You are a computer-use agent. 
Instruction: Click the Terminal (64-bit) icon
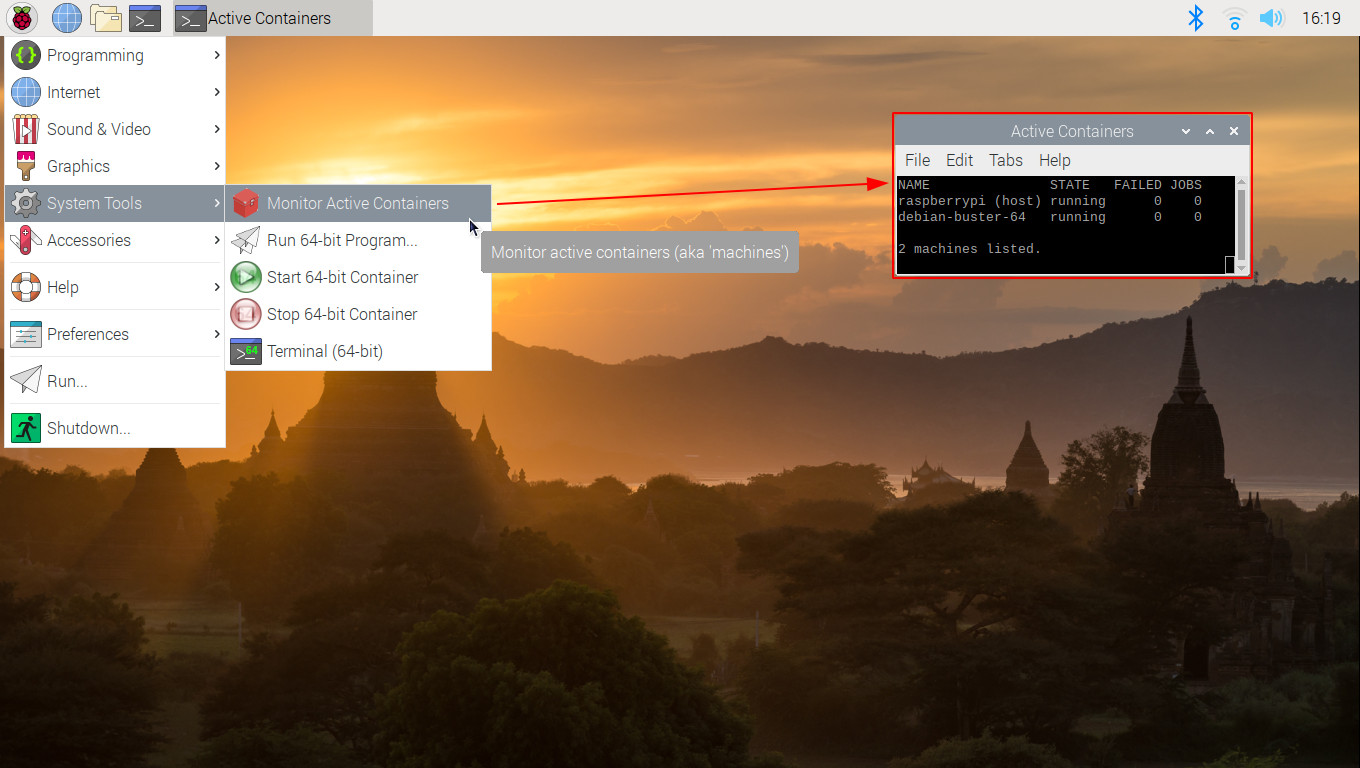[246, 351]
